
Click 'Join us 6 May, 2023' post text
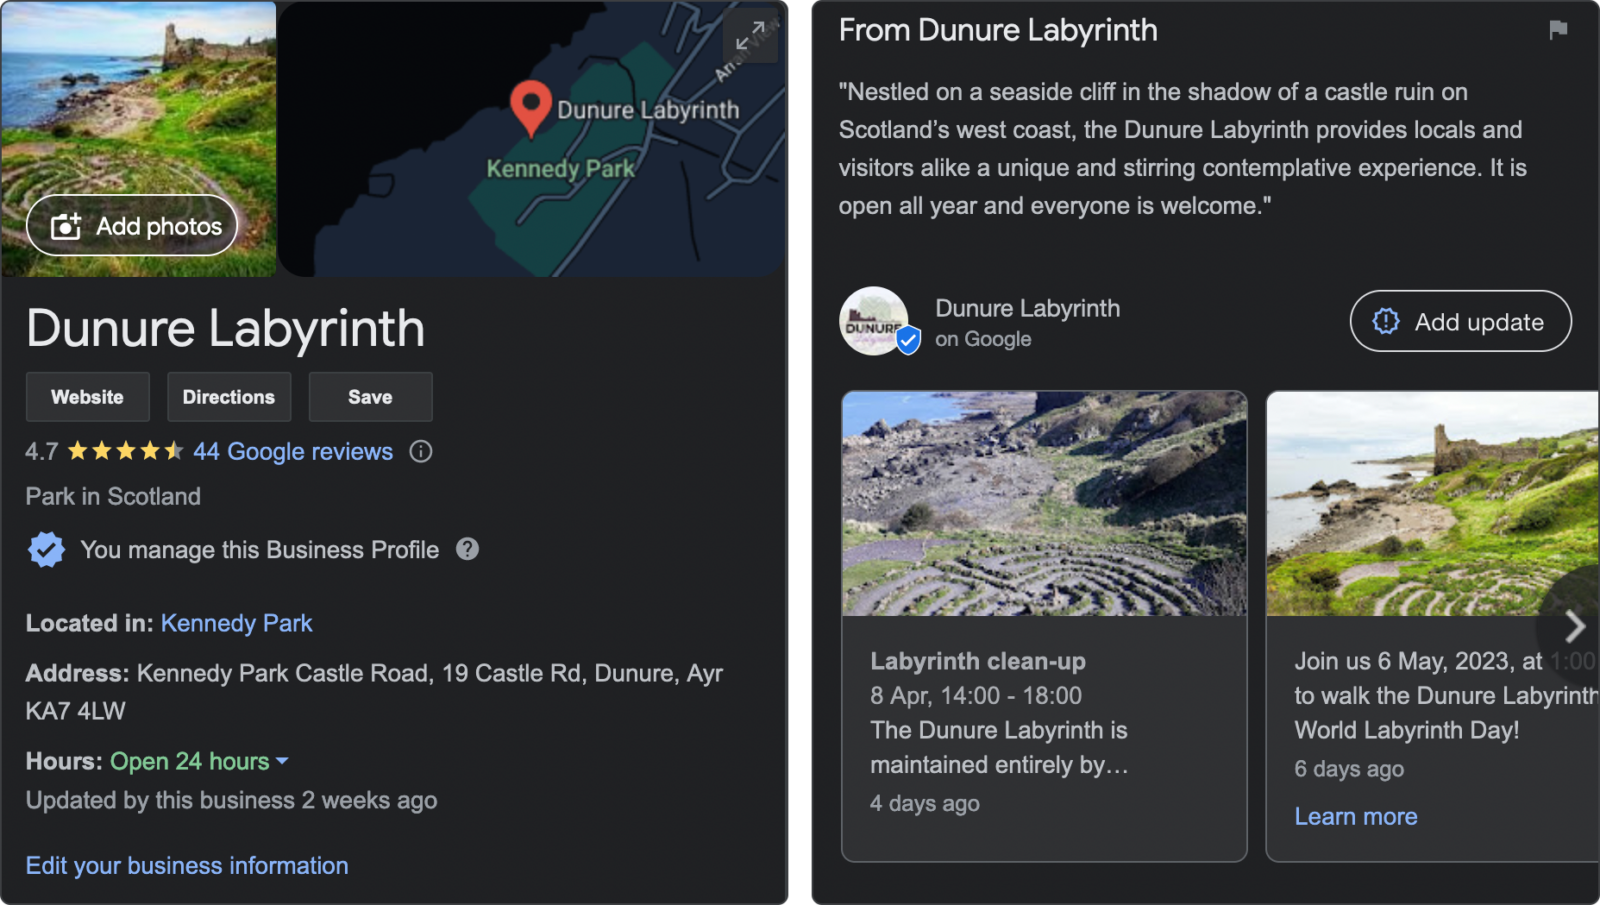point(1445,695)
